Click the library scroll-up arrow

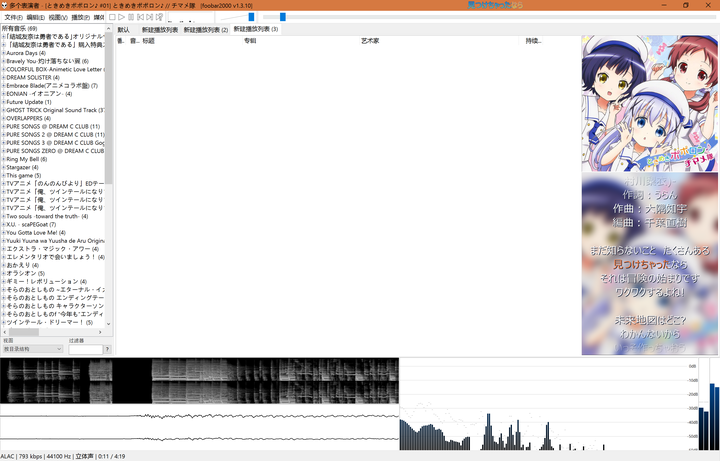click(109, 28)
